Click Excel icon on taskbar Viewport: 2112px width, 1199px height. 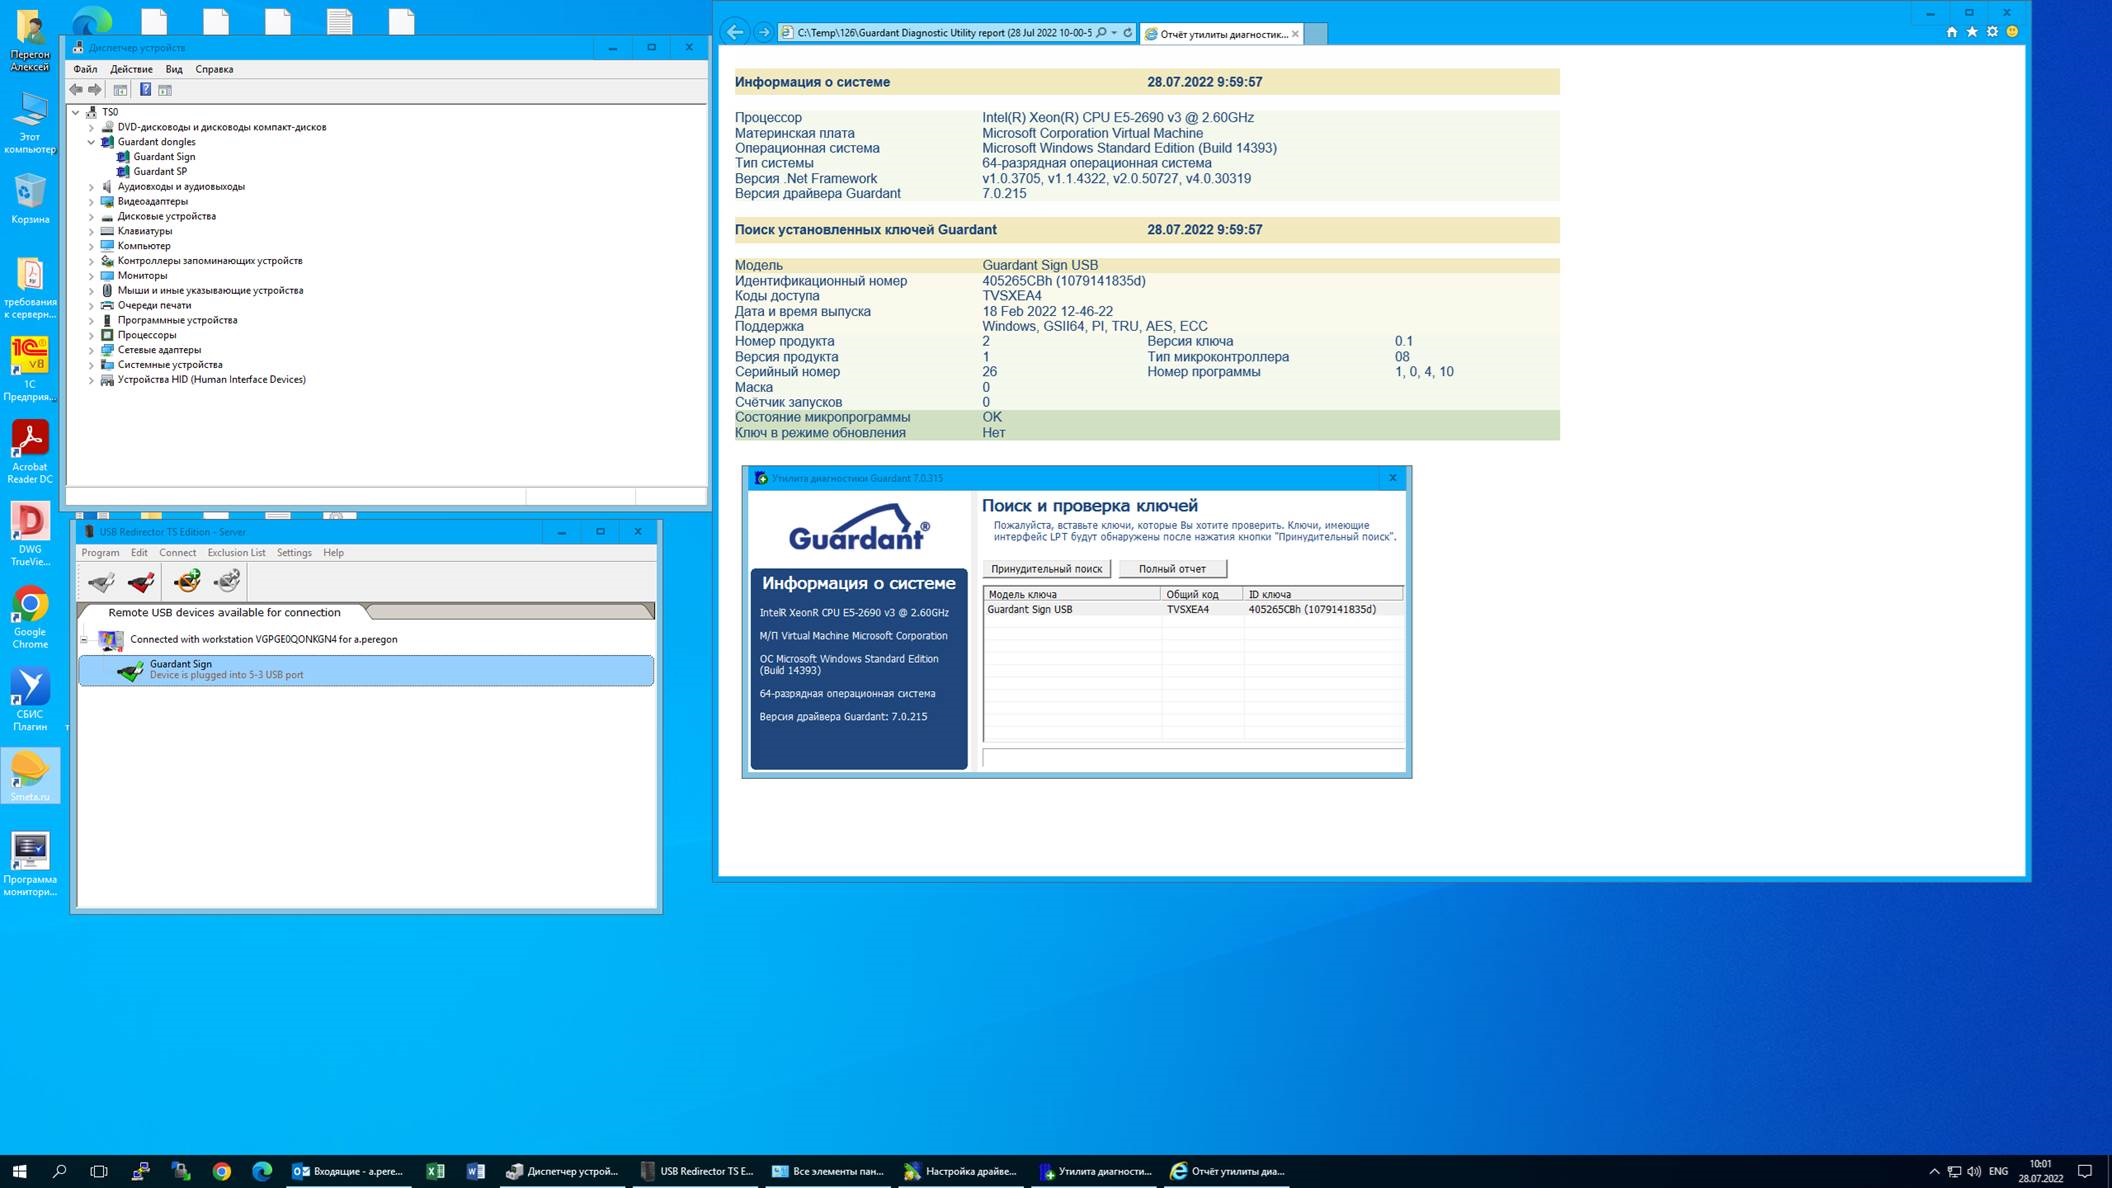coord(435,1171)
